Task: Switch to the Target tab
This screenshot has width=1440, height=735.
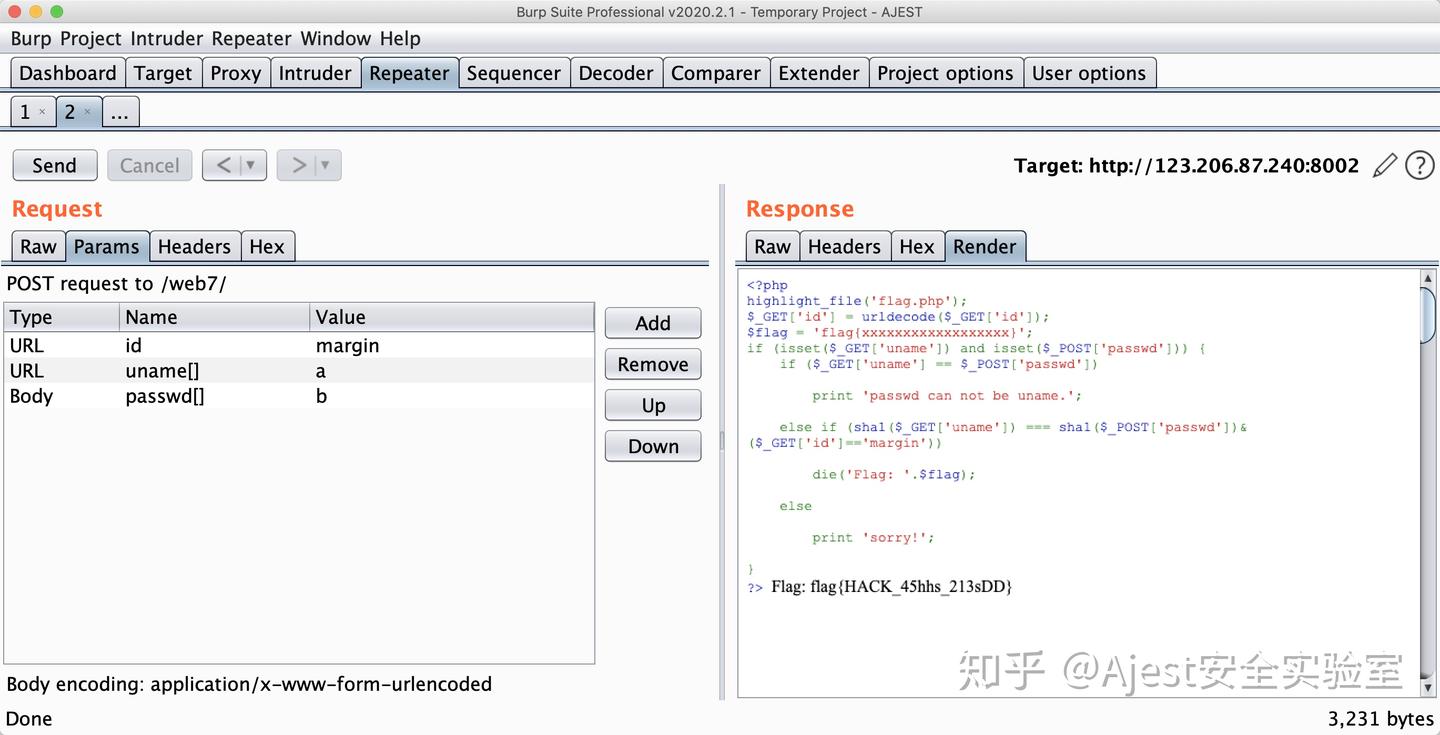Action: pyautogui.click(x=163, y=73)
